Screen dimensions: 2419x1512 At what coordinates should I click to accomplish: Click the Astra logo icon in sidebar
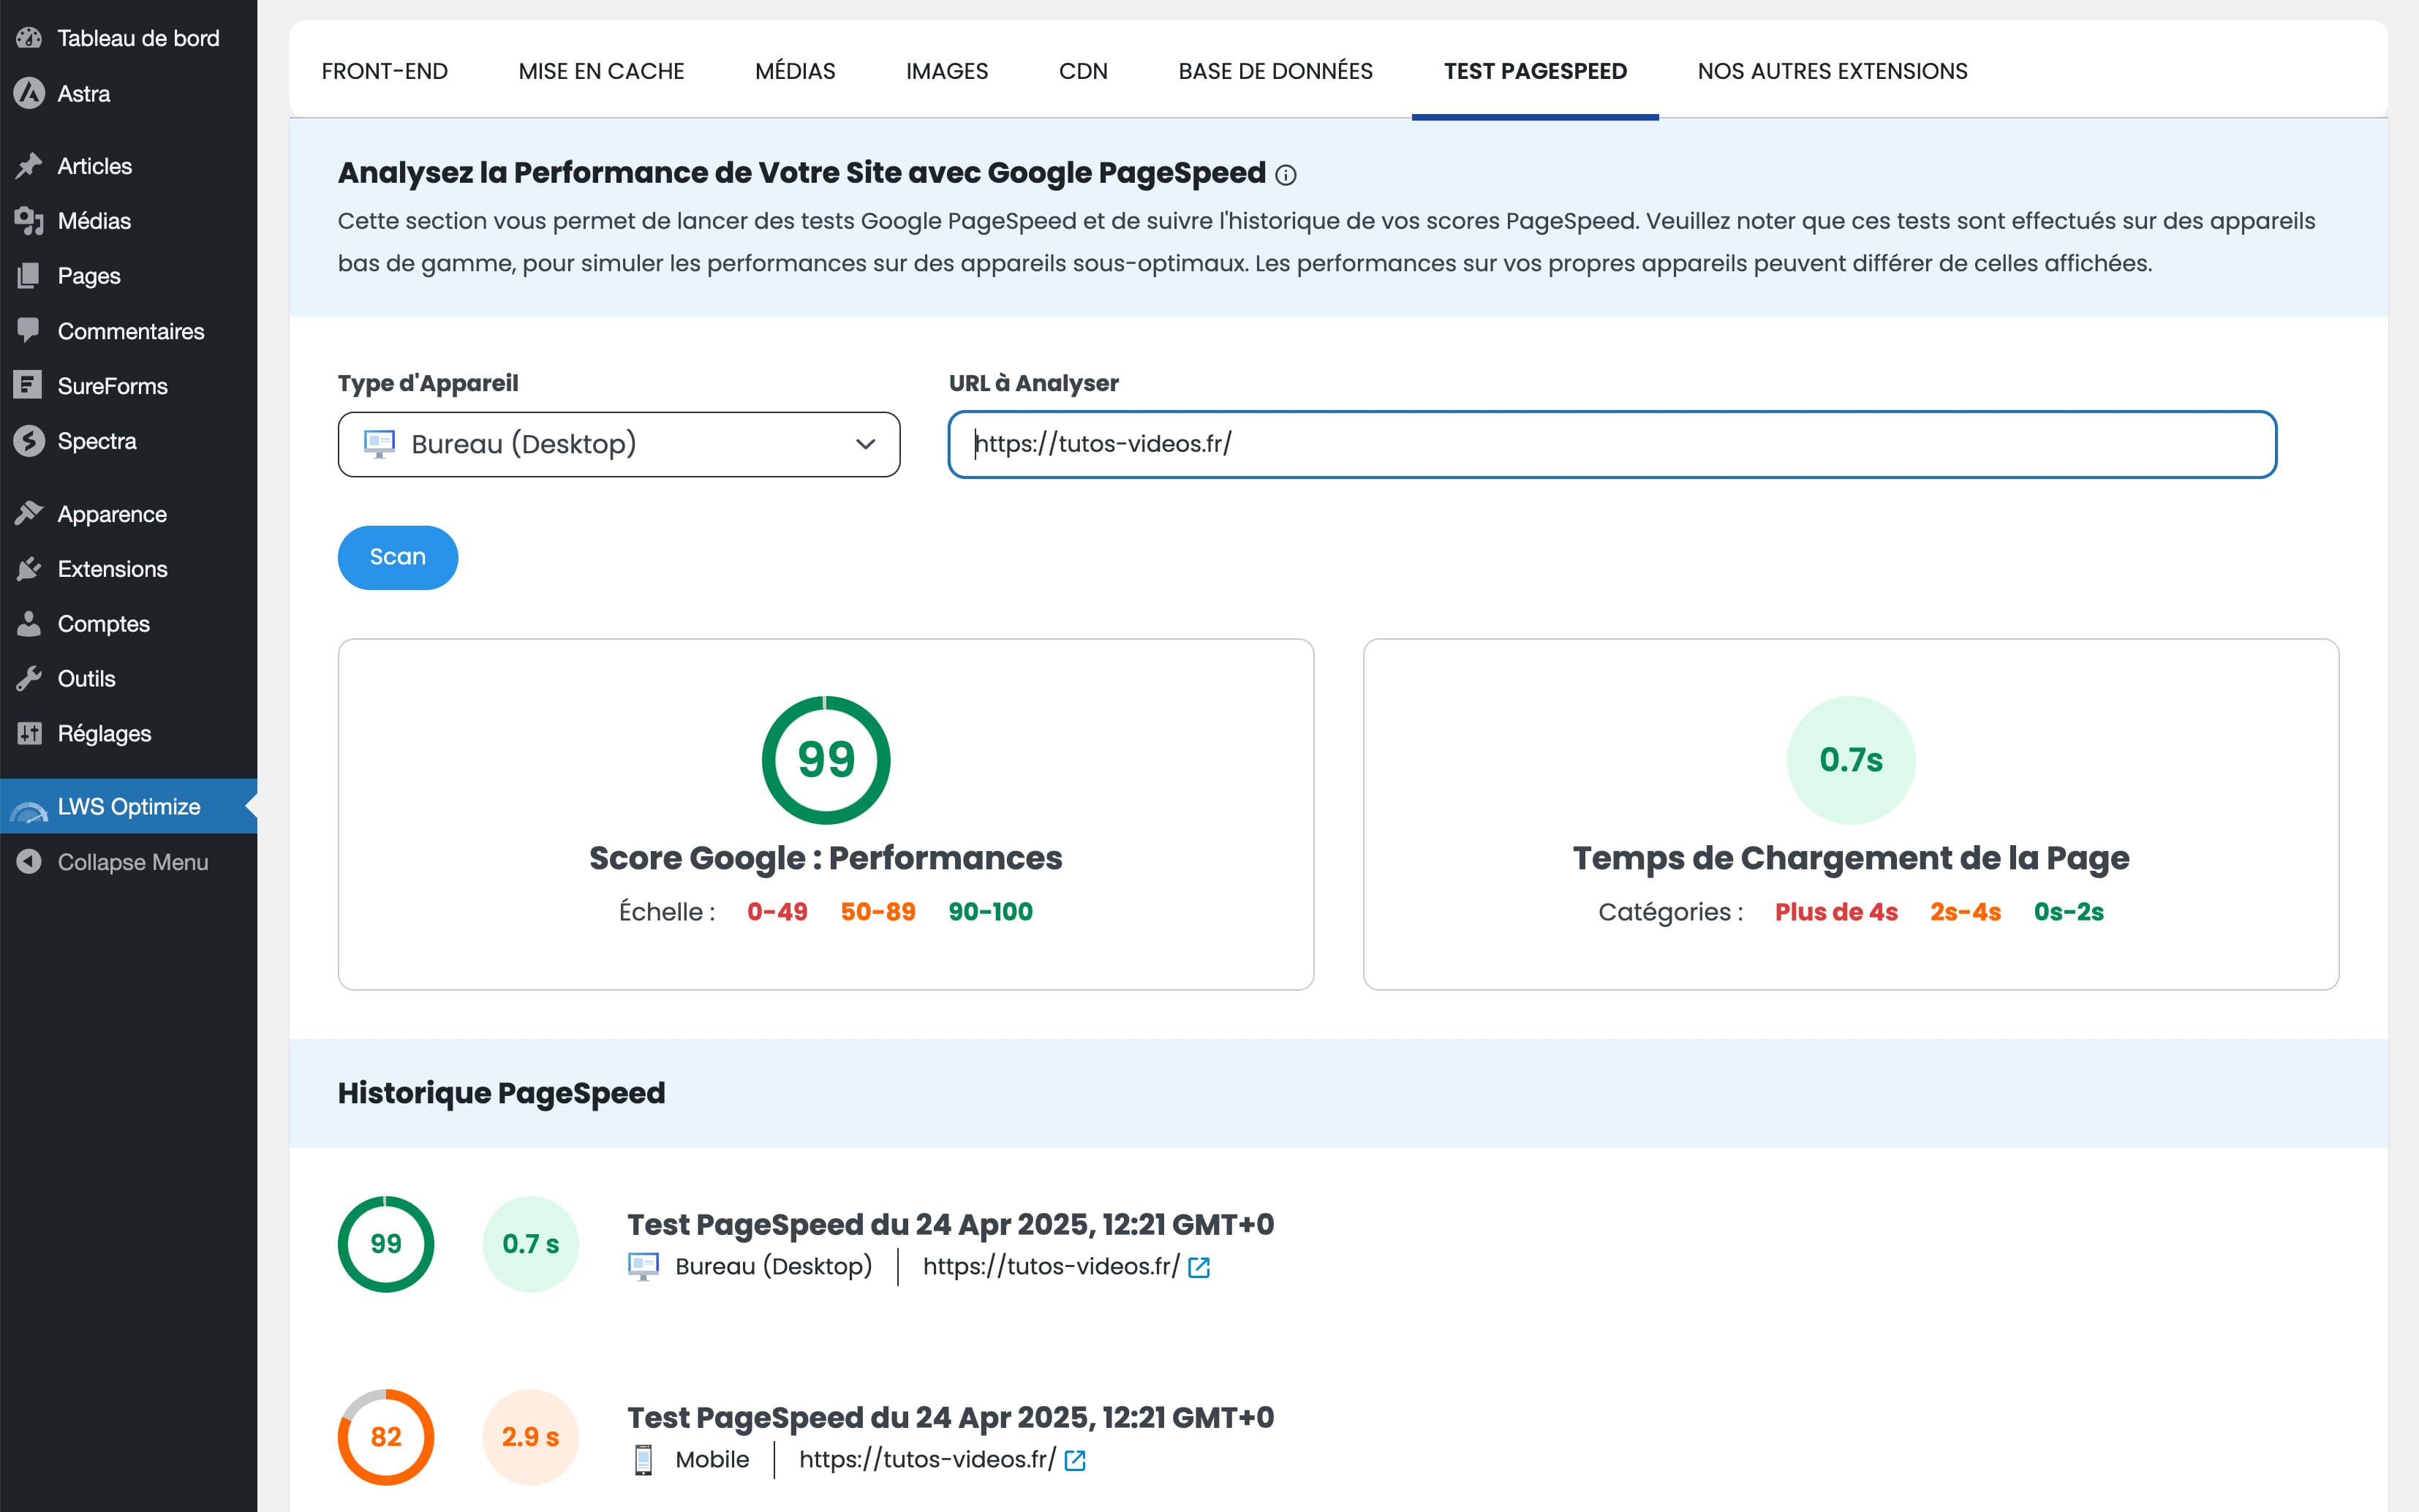(29, 94)
